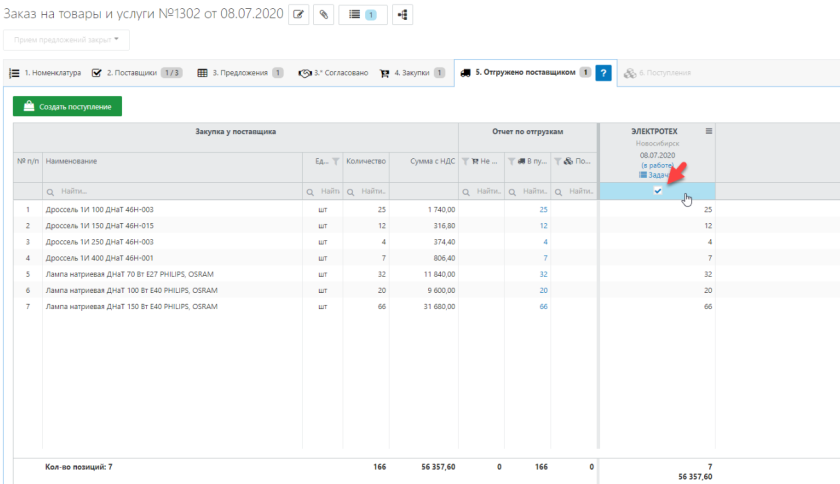Select the '4. Закупки' tab
The width and height of the screenshot is (840, 484).
click(x=412, y=73)
